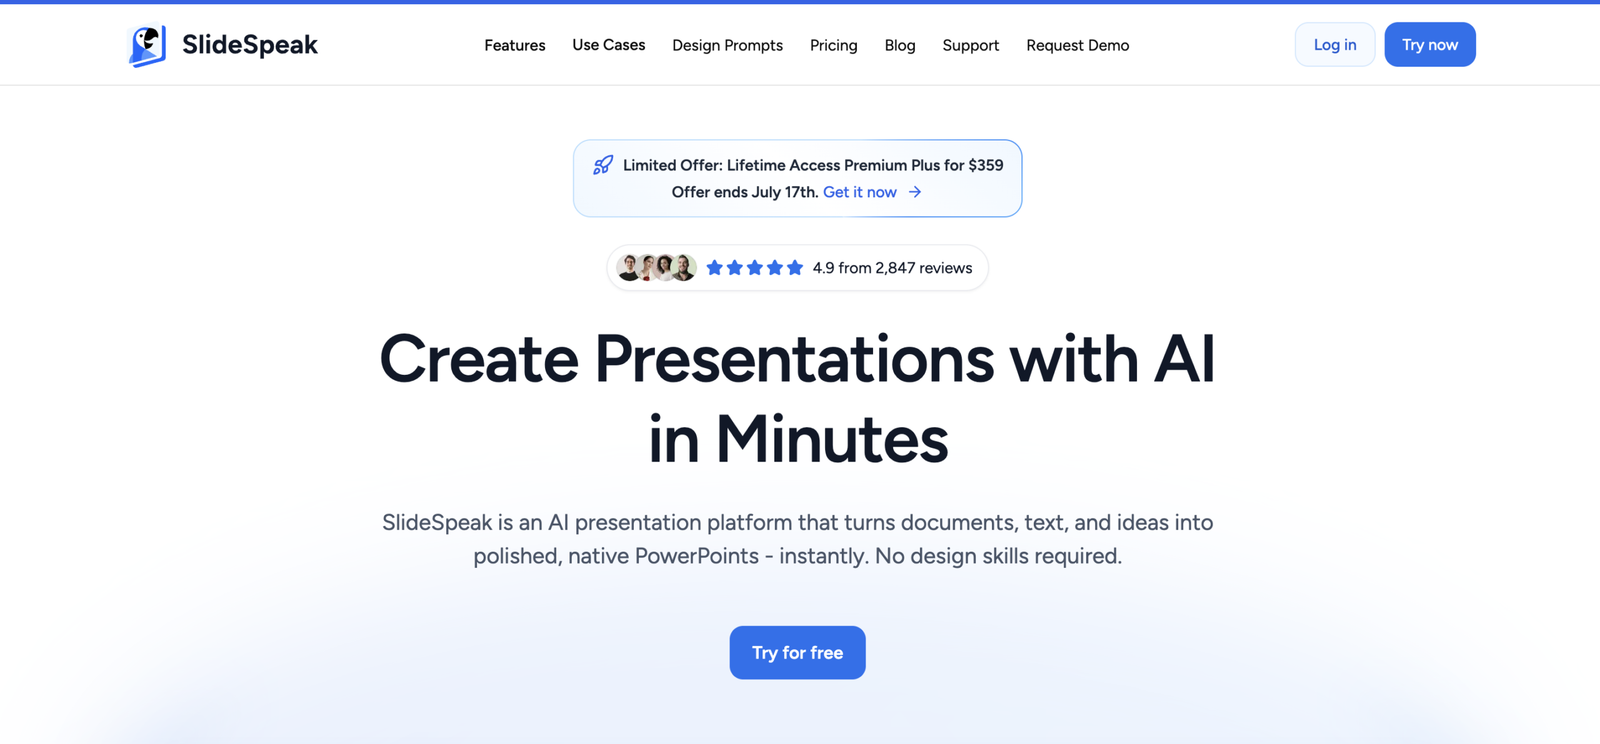Open the Pricing page
The height and width of the screenshot is (744, 1600).
(x=834, y=45)
